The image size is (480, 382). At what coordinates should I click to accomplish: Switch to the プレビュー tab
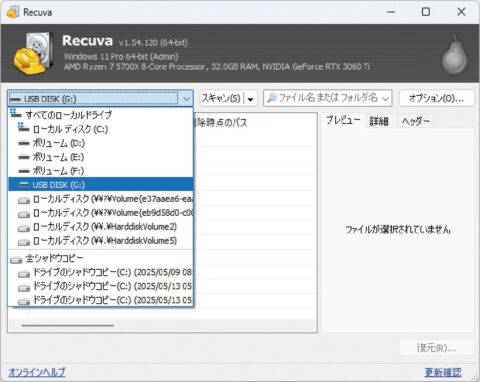tap(343, 120)
